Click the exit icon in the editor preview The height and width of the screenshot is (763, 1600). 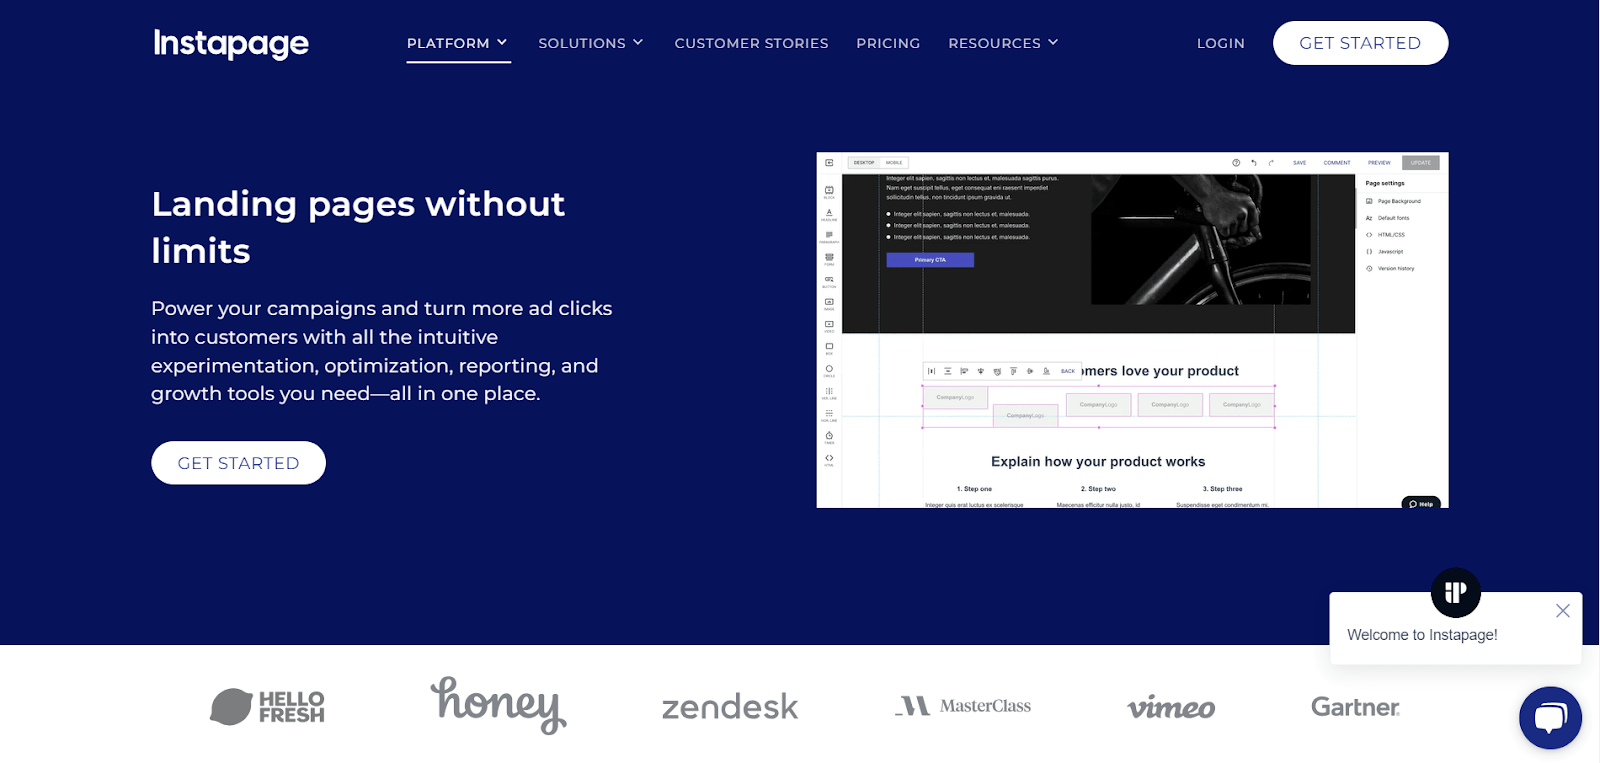(829, 162)
